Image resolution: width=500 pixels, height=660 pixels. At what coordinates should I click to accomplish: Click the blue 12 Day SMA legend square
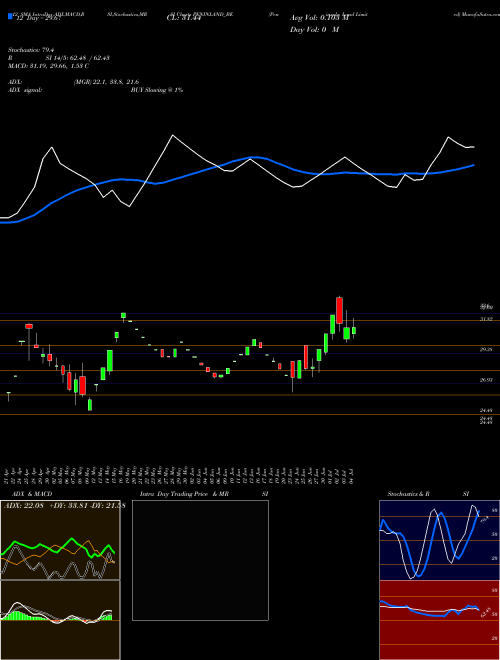pos(10,16)
